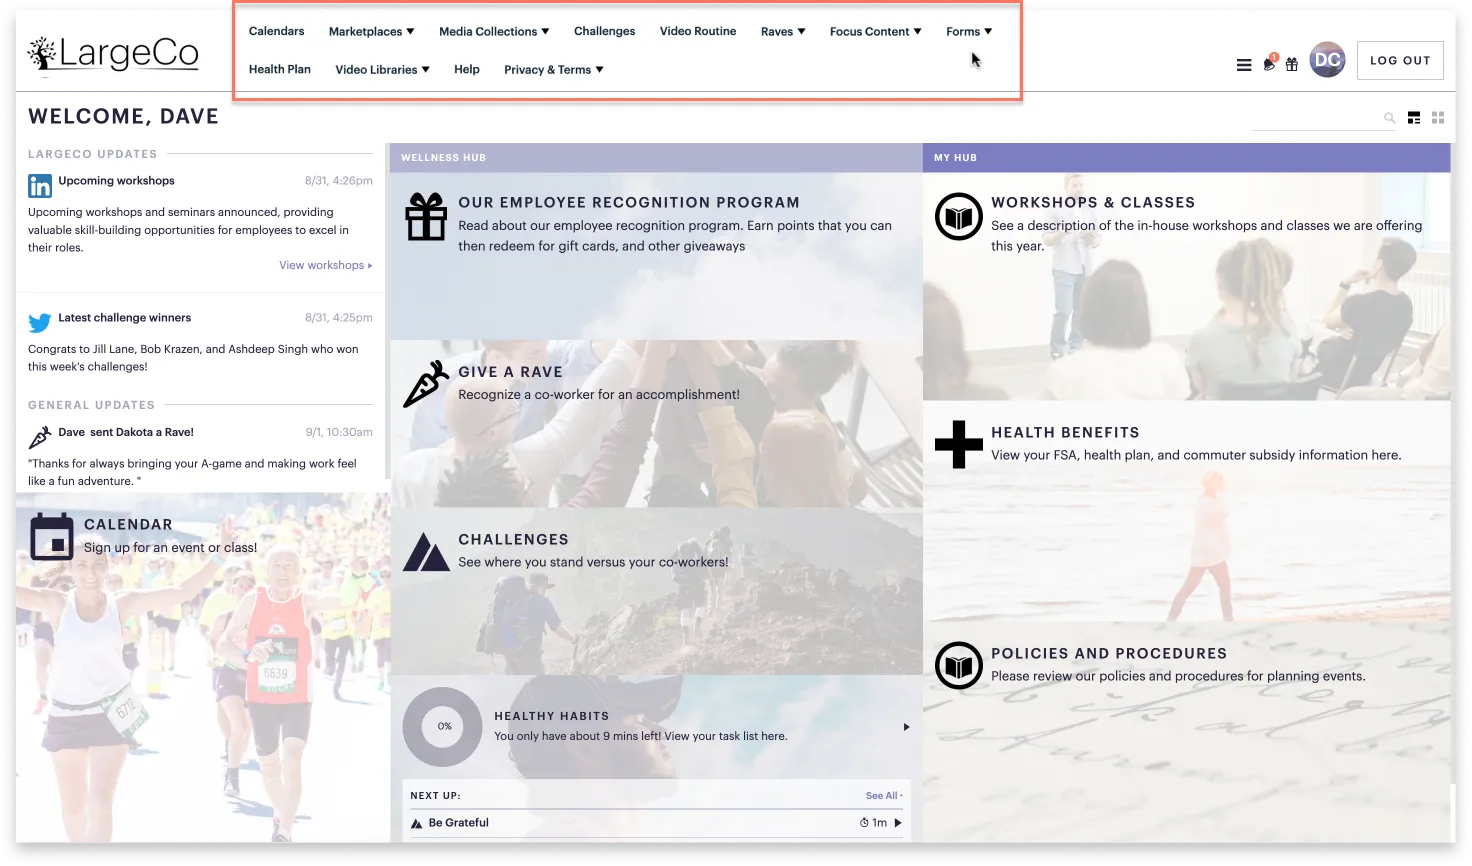Select the My Hub tab header
This screenshot has height=866, width=1472.
[x=1186, y=158]
